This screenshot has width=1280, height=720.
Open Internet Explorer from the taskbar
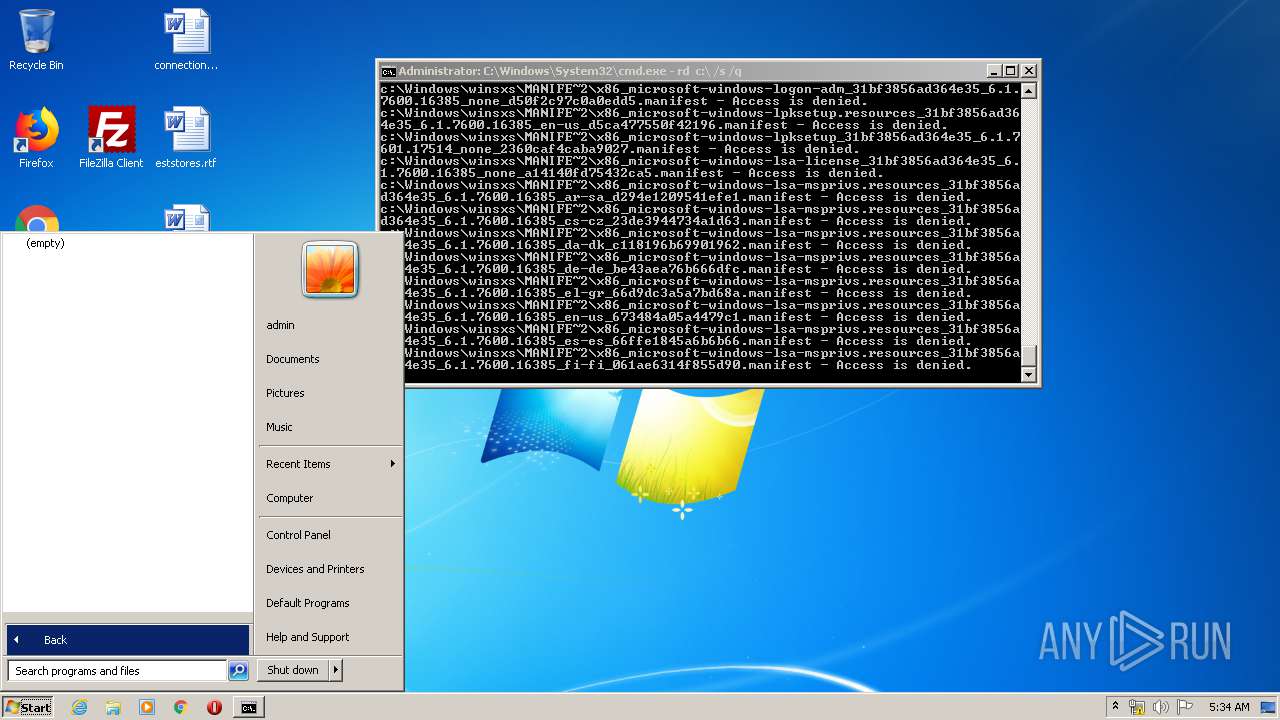[79, 707]
